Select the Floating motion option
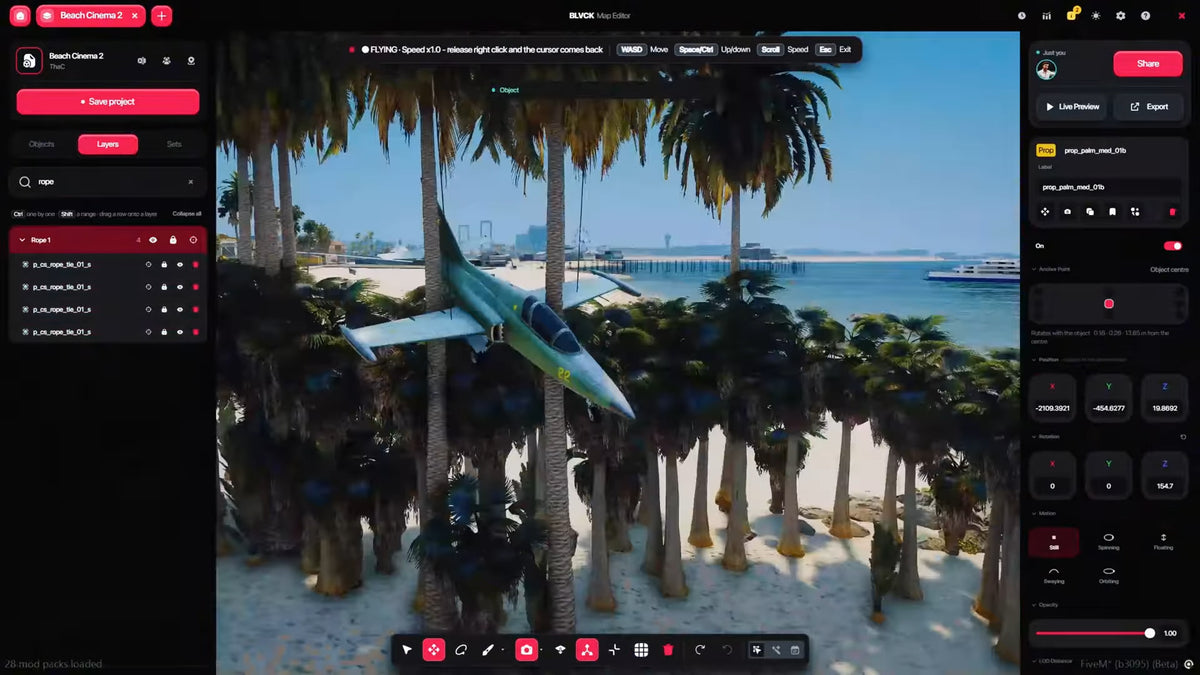The height and width of the screenshot is (675, 1200). 1163,542
